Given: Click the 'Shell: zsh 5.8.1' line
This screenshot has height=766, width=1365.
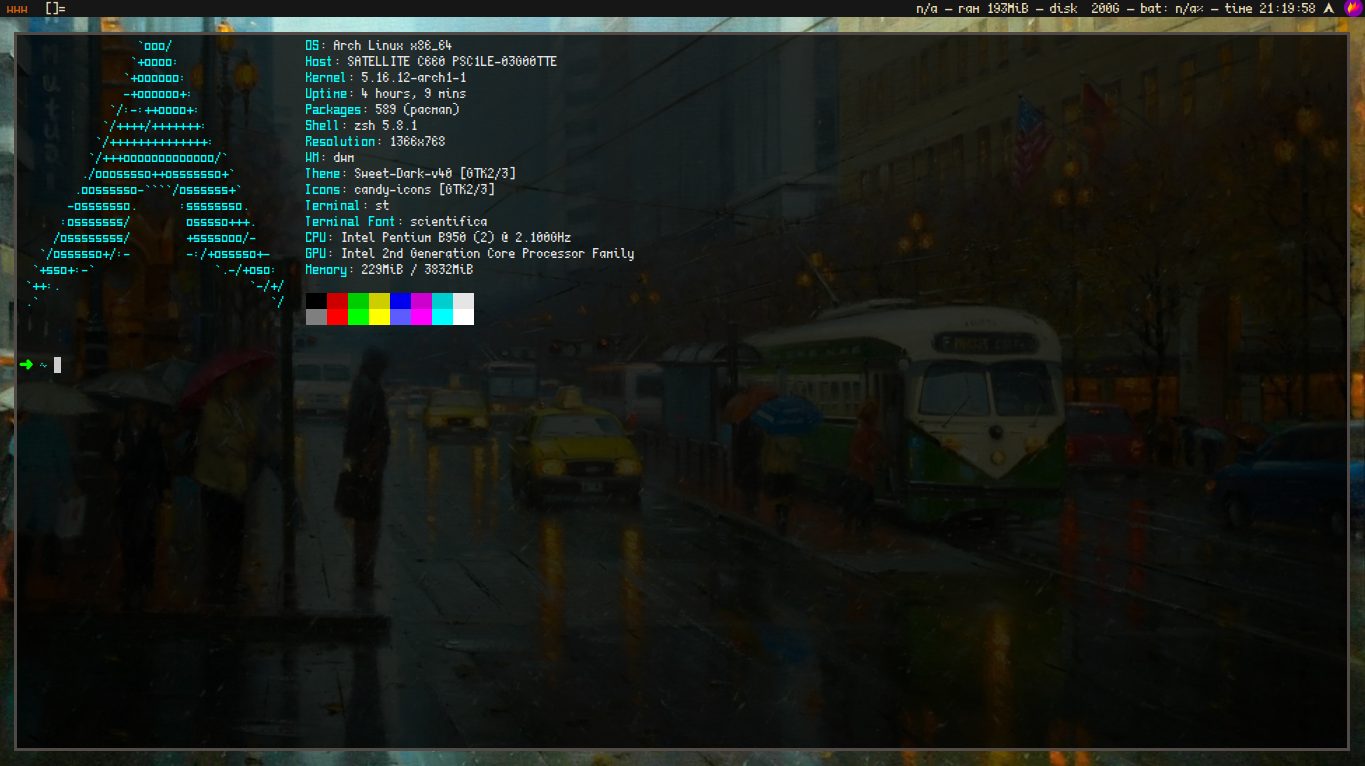Looking at the screenshot, I should click(x=361, y=126).
